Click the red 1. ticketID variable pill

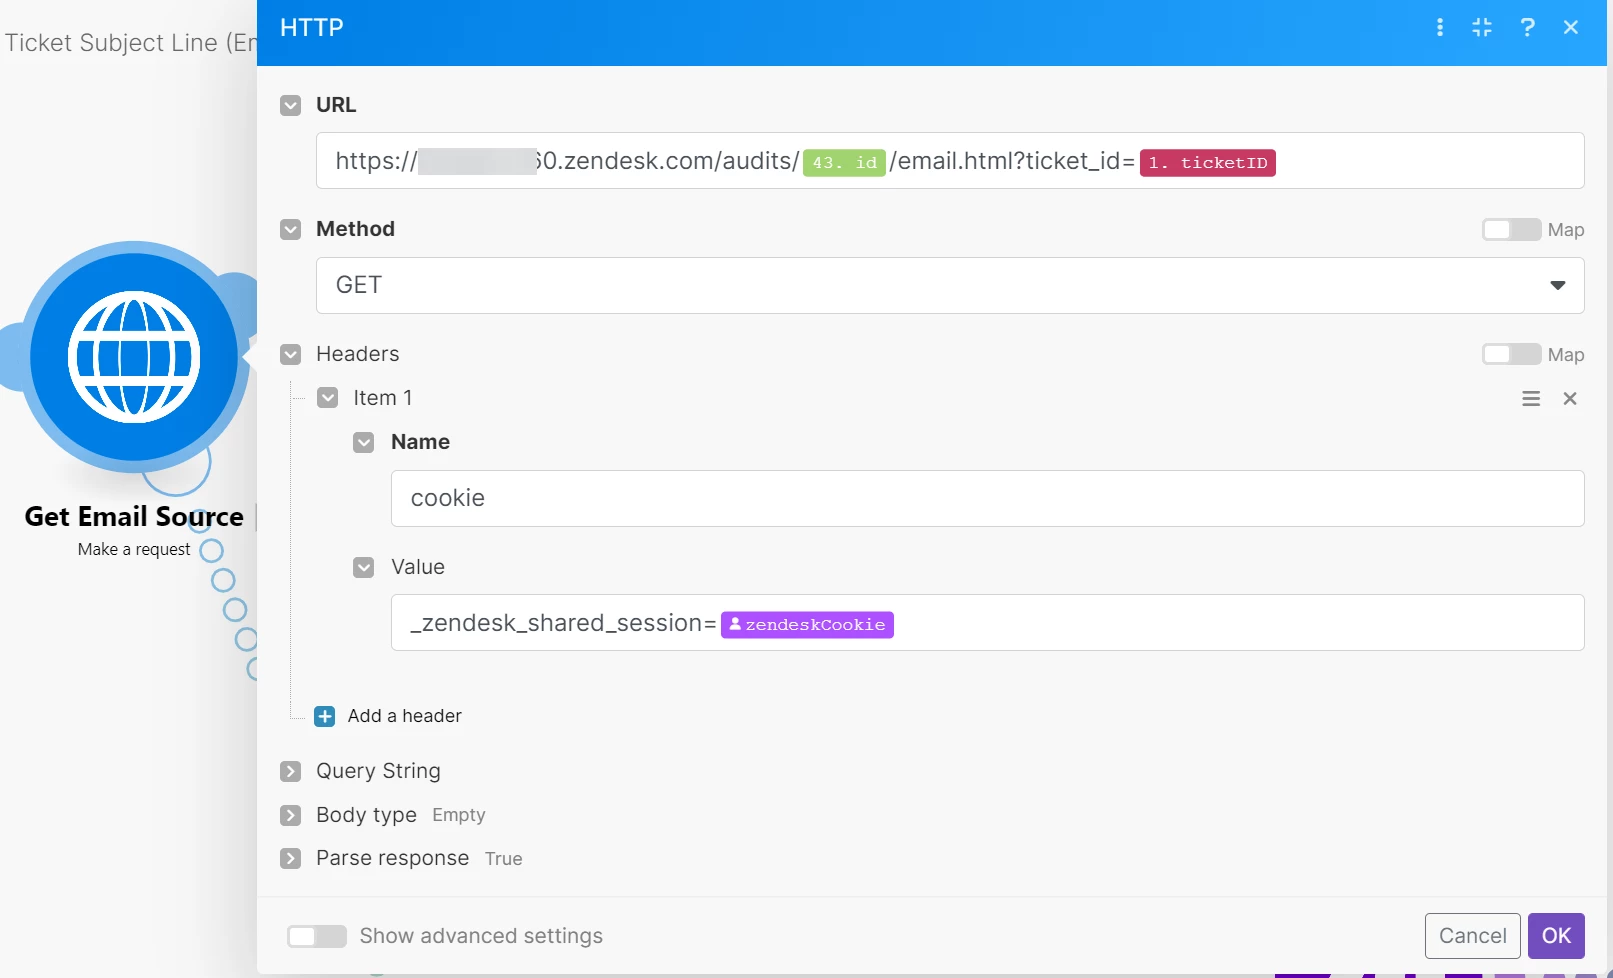[x=1207, y=163]
